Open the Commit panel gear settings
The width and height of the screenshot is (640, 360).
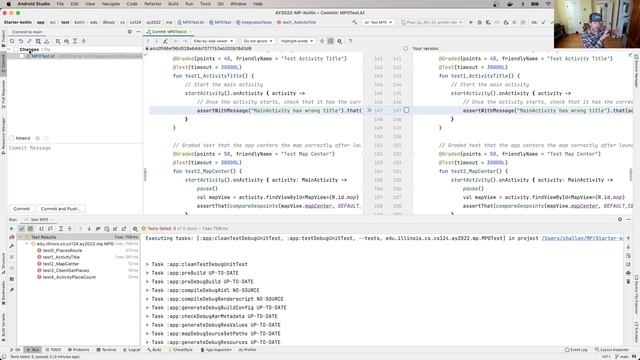click(130, 32)
